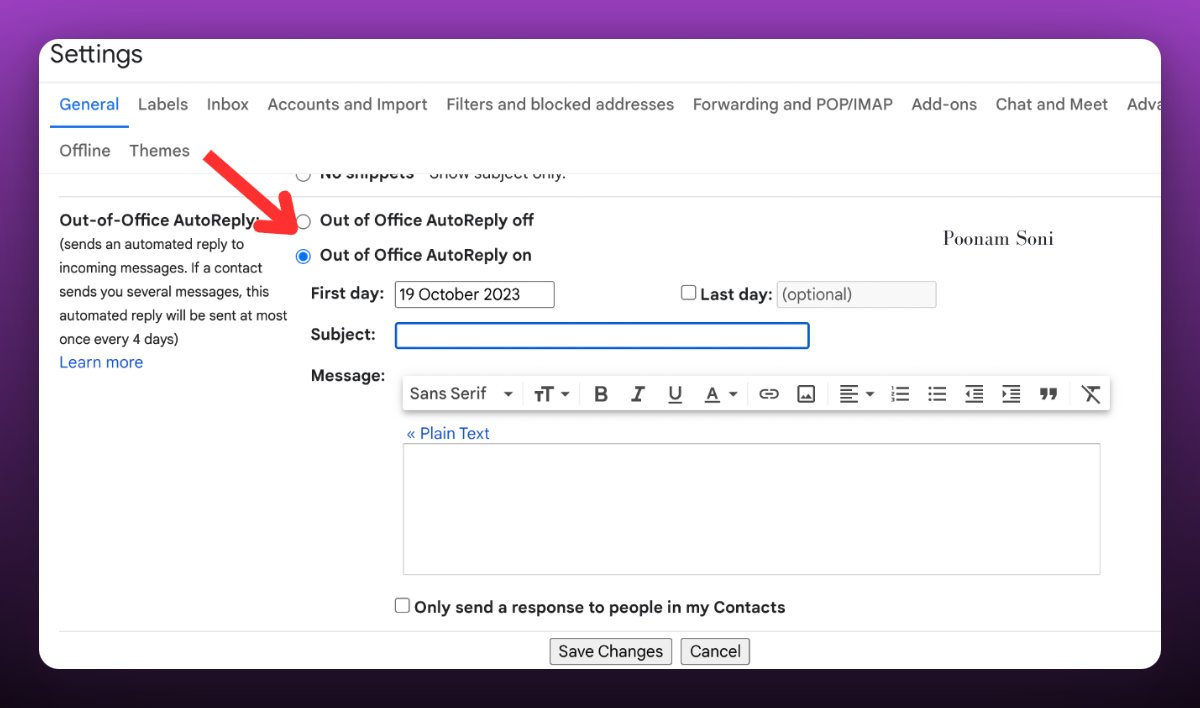
Task: Toggle underline formatting in message toolbar
Action: [675, 394]
